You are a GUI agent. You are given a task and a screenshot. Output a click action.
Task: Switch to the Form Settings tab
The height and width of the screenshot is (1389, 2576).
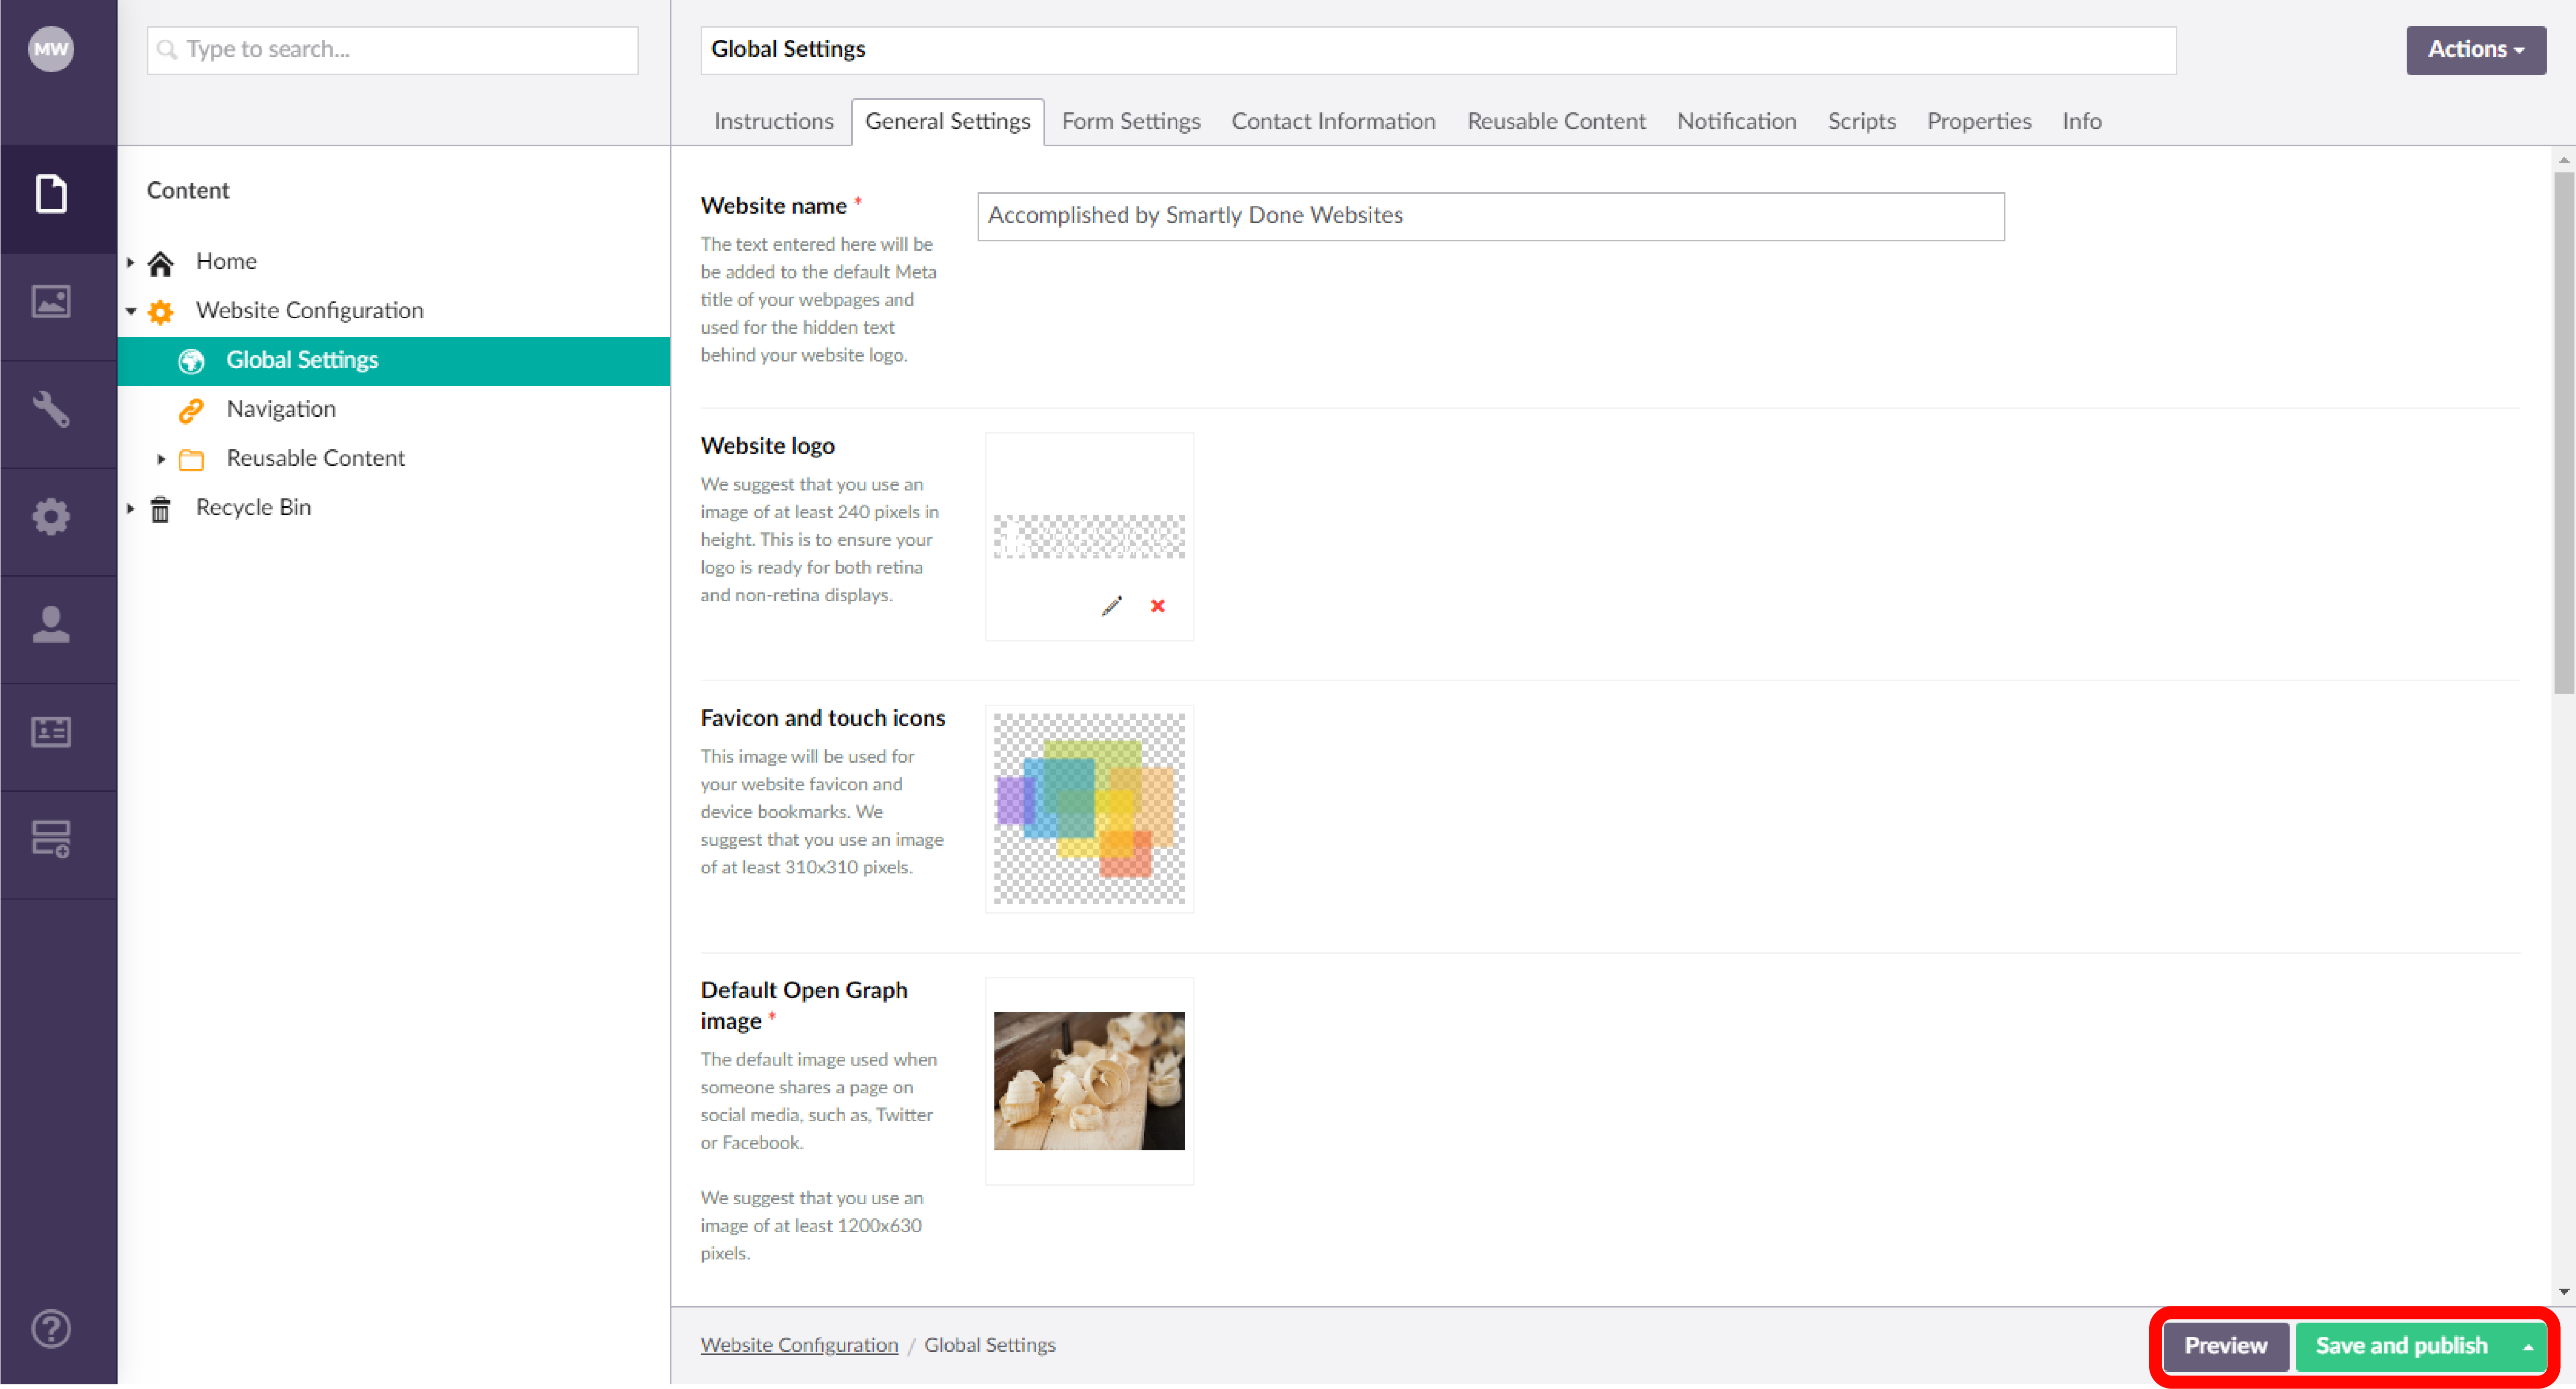[x=1131, y=121]
